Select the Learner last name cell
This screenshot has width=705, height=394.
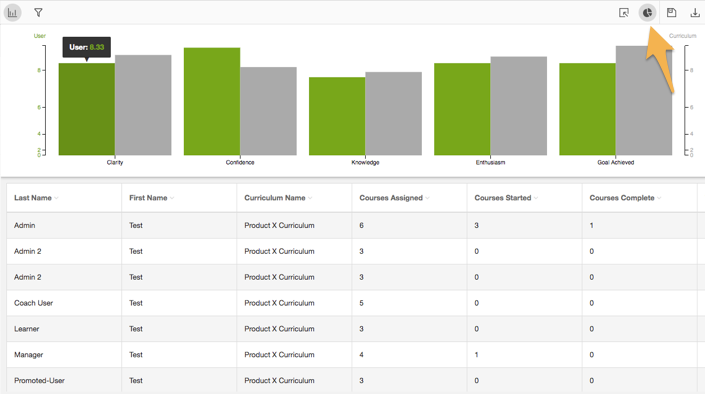tap(27, 329)
